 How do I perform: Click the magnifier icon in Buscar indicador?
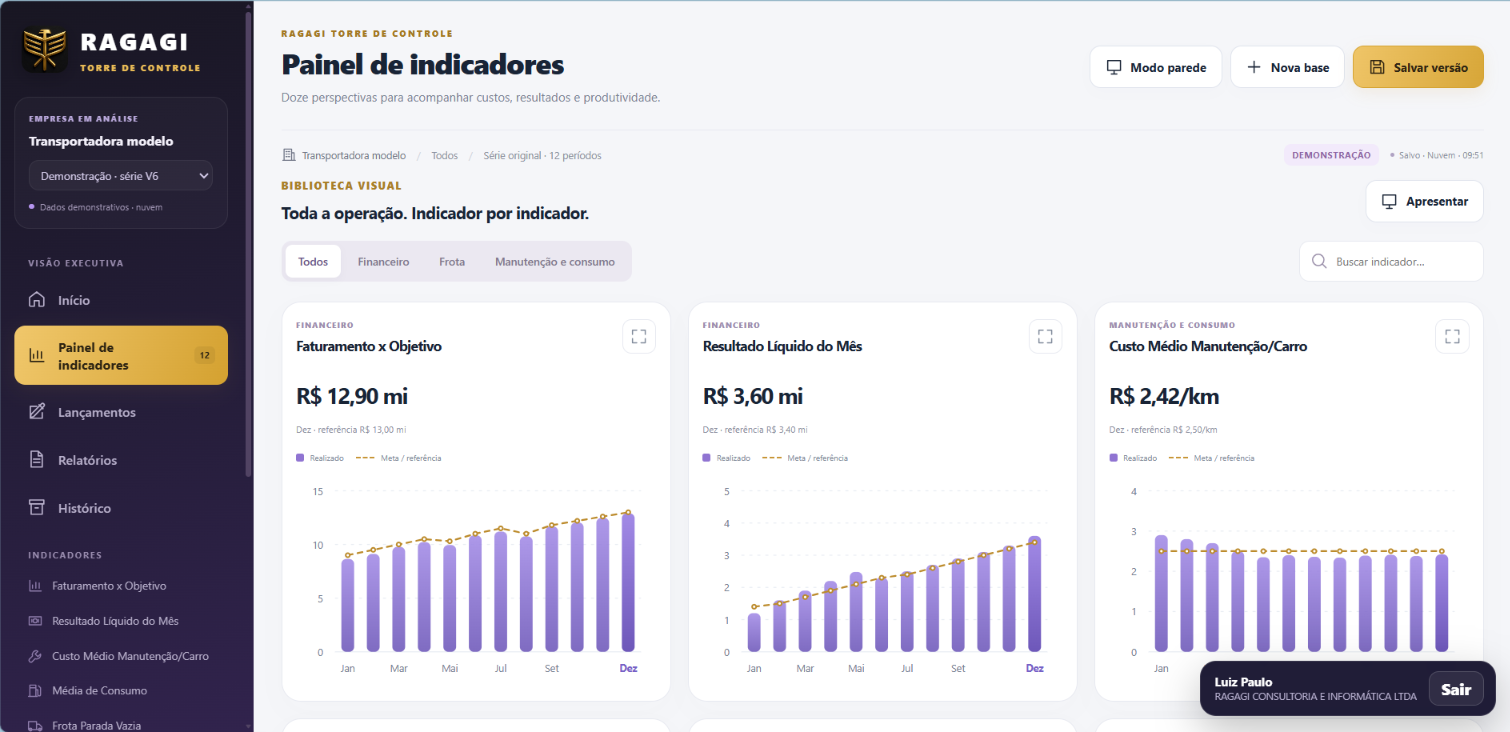click(1319, 261)
